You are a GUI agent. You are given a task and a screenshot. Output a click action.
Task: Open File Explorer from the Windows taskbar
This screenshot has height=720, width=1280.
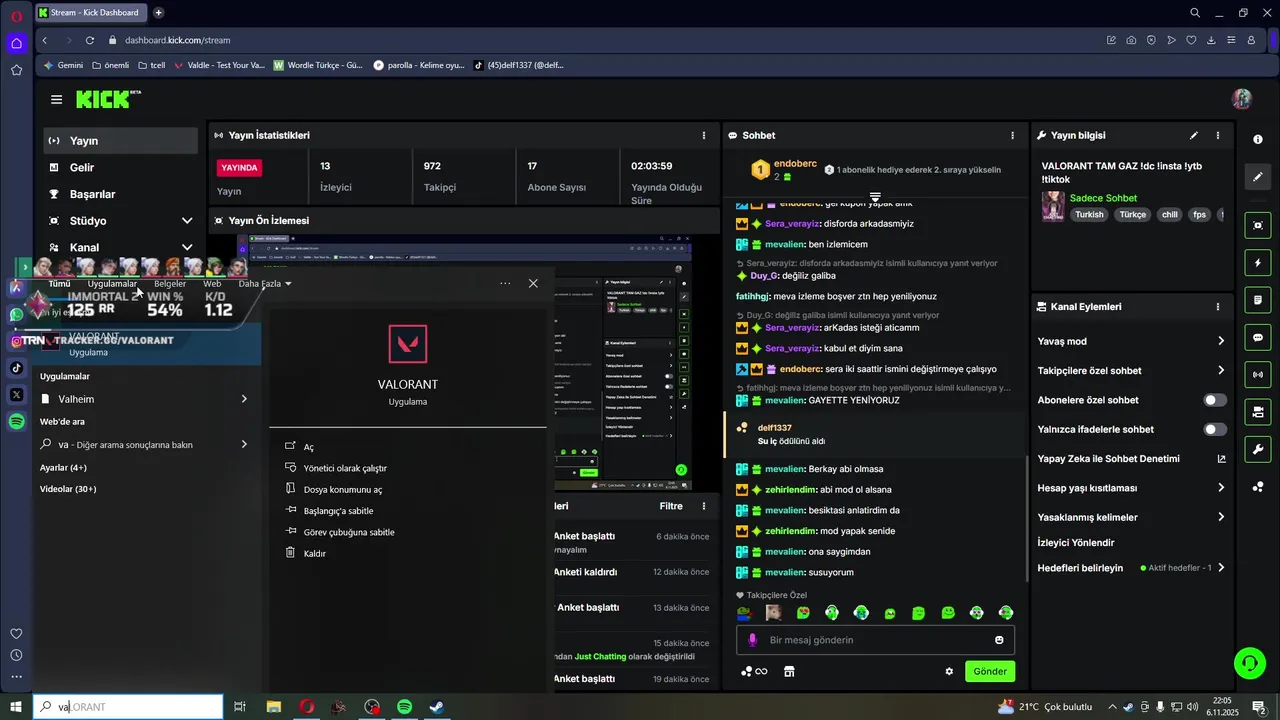point(273,707)
